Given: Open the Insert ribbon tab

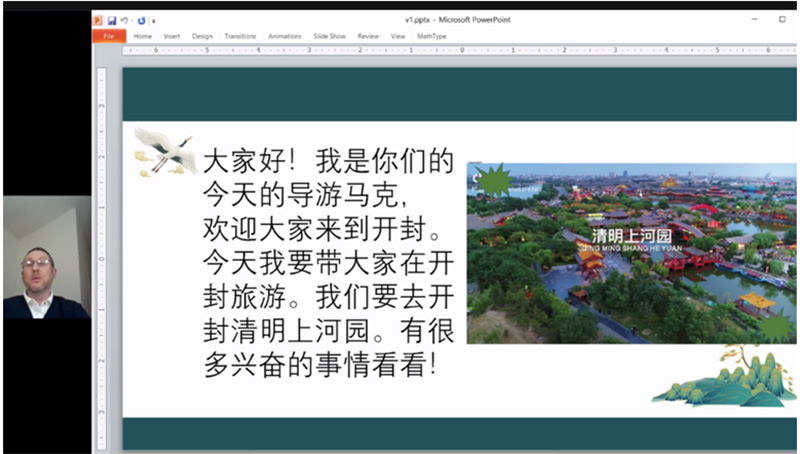Looking at the screenshot, I should pos(172,36).
